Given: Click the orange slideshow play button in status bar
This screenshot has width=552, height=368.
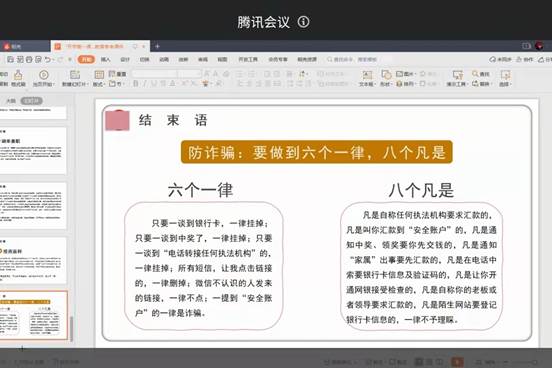Looking at the screenshot, I should click(457, 362).
